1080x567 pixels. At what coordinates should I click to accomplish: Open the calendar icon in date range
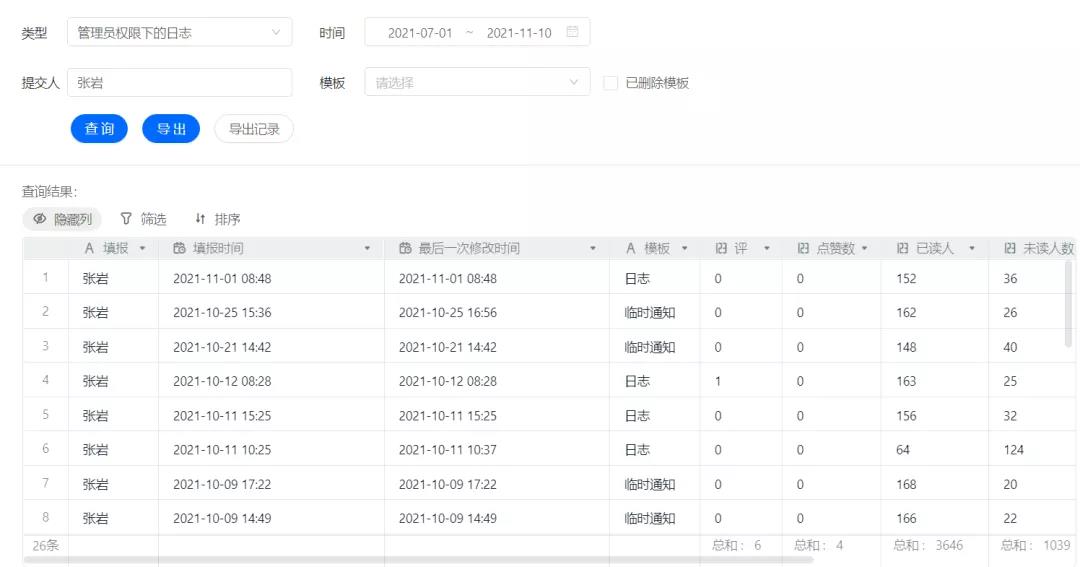click(x=572, y=32)
